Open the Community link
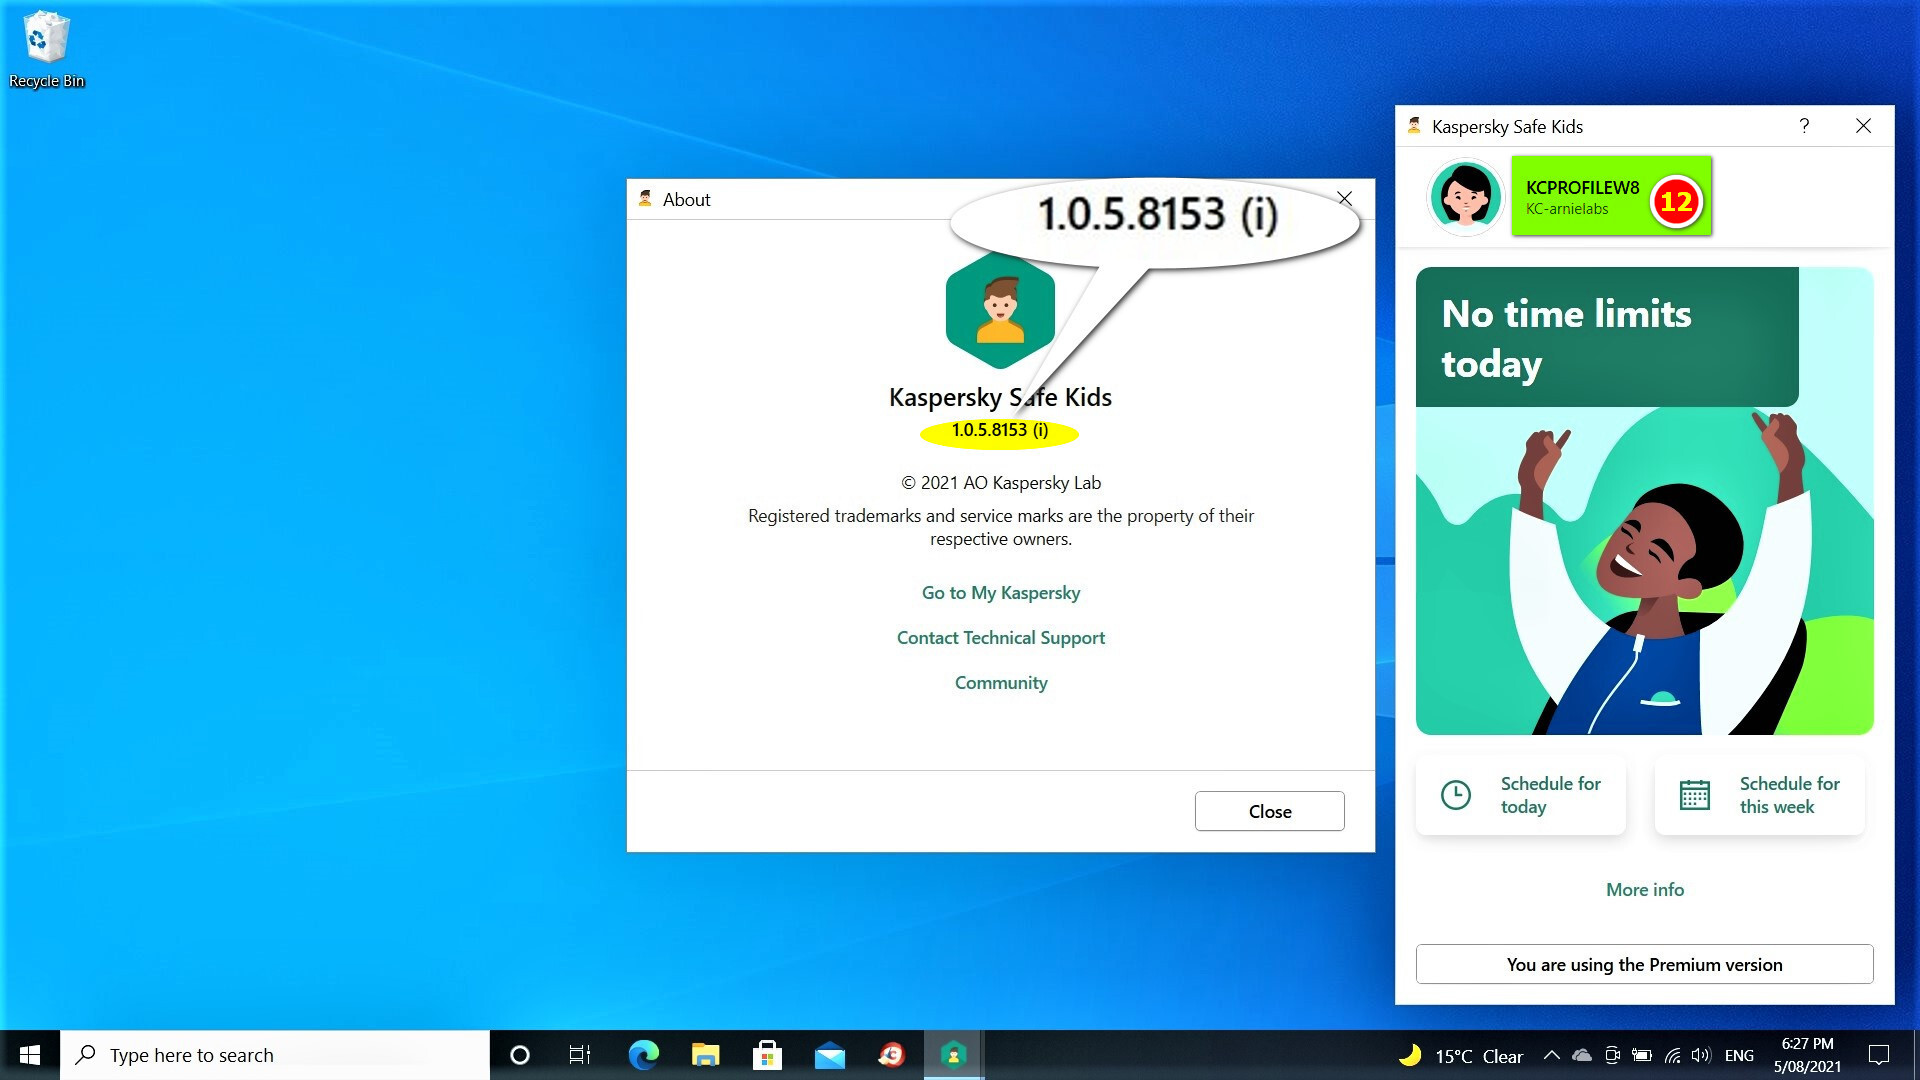 [x=1000, y=683]
